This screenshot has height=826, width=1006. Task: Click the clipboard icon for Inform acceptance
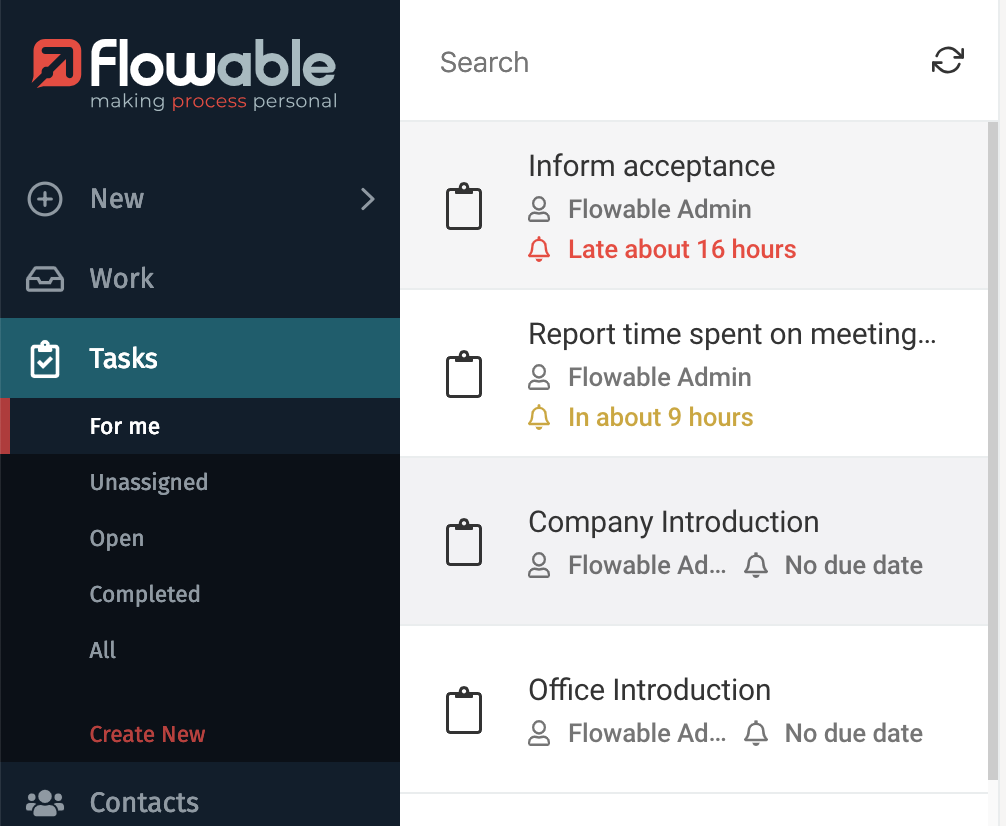pyautogui.click(x=463, y=208)
